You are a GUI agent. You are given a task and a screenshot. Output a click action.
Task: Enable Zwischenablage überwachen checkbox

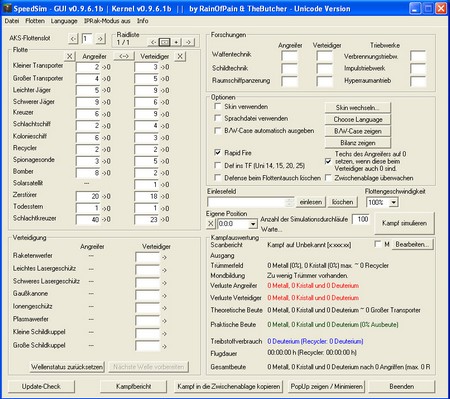coord(328,178)
